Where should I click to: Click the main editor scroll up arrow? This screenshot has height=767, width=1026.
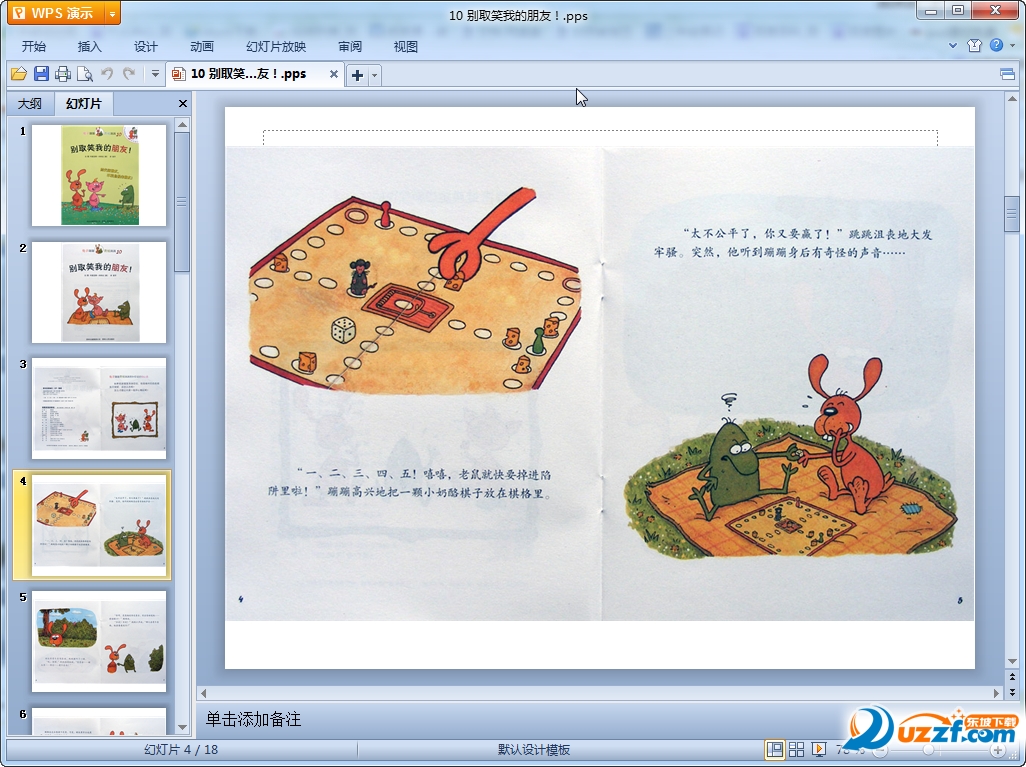point(1012,99)
